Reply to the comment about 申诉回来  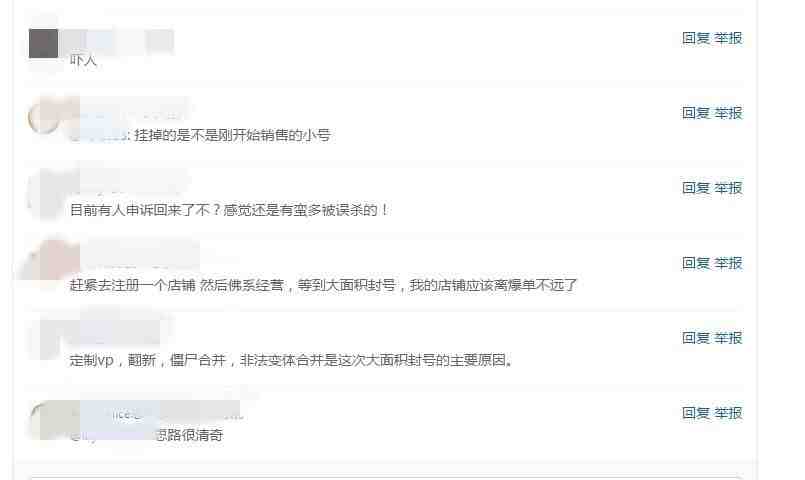[696, 188]
